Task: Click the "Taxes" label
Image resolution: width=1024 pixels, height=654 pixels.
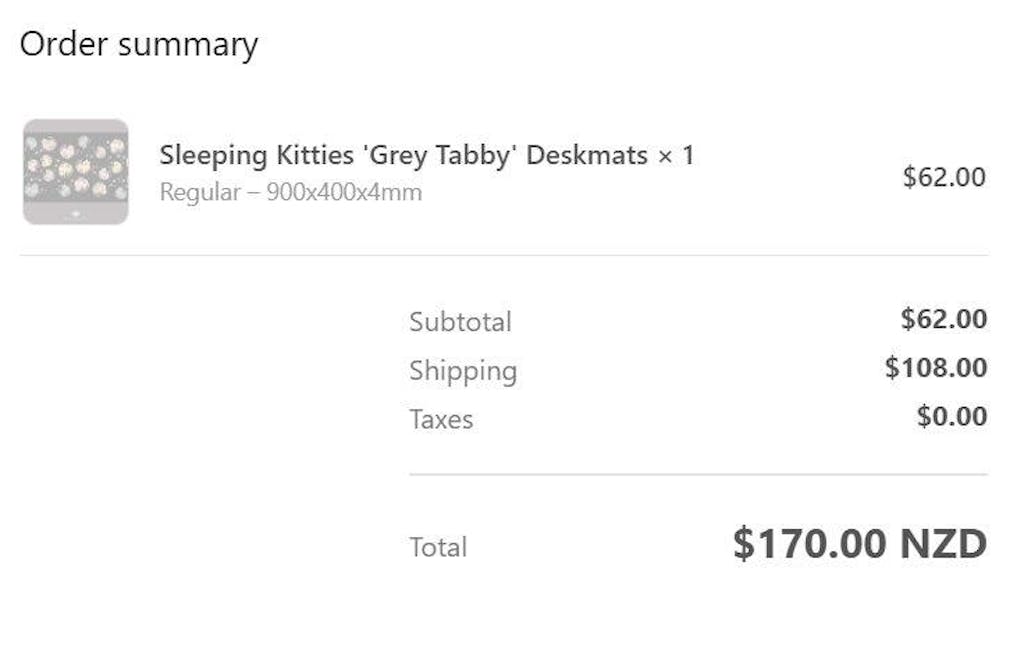Action: [x=441, y=419]
